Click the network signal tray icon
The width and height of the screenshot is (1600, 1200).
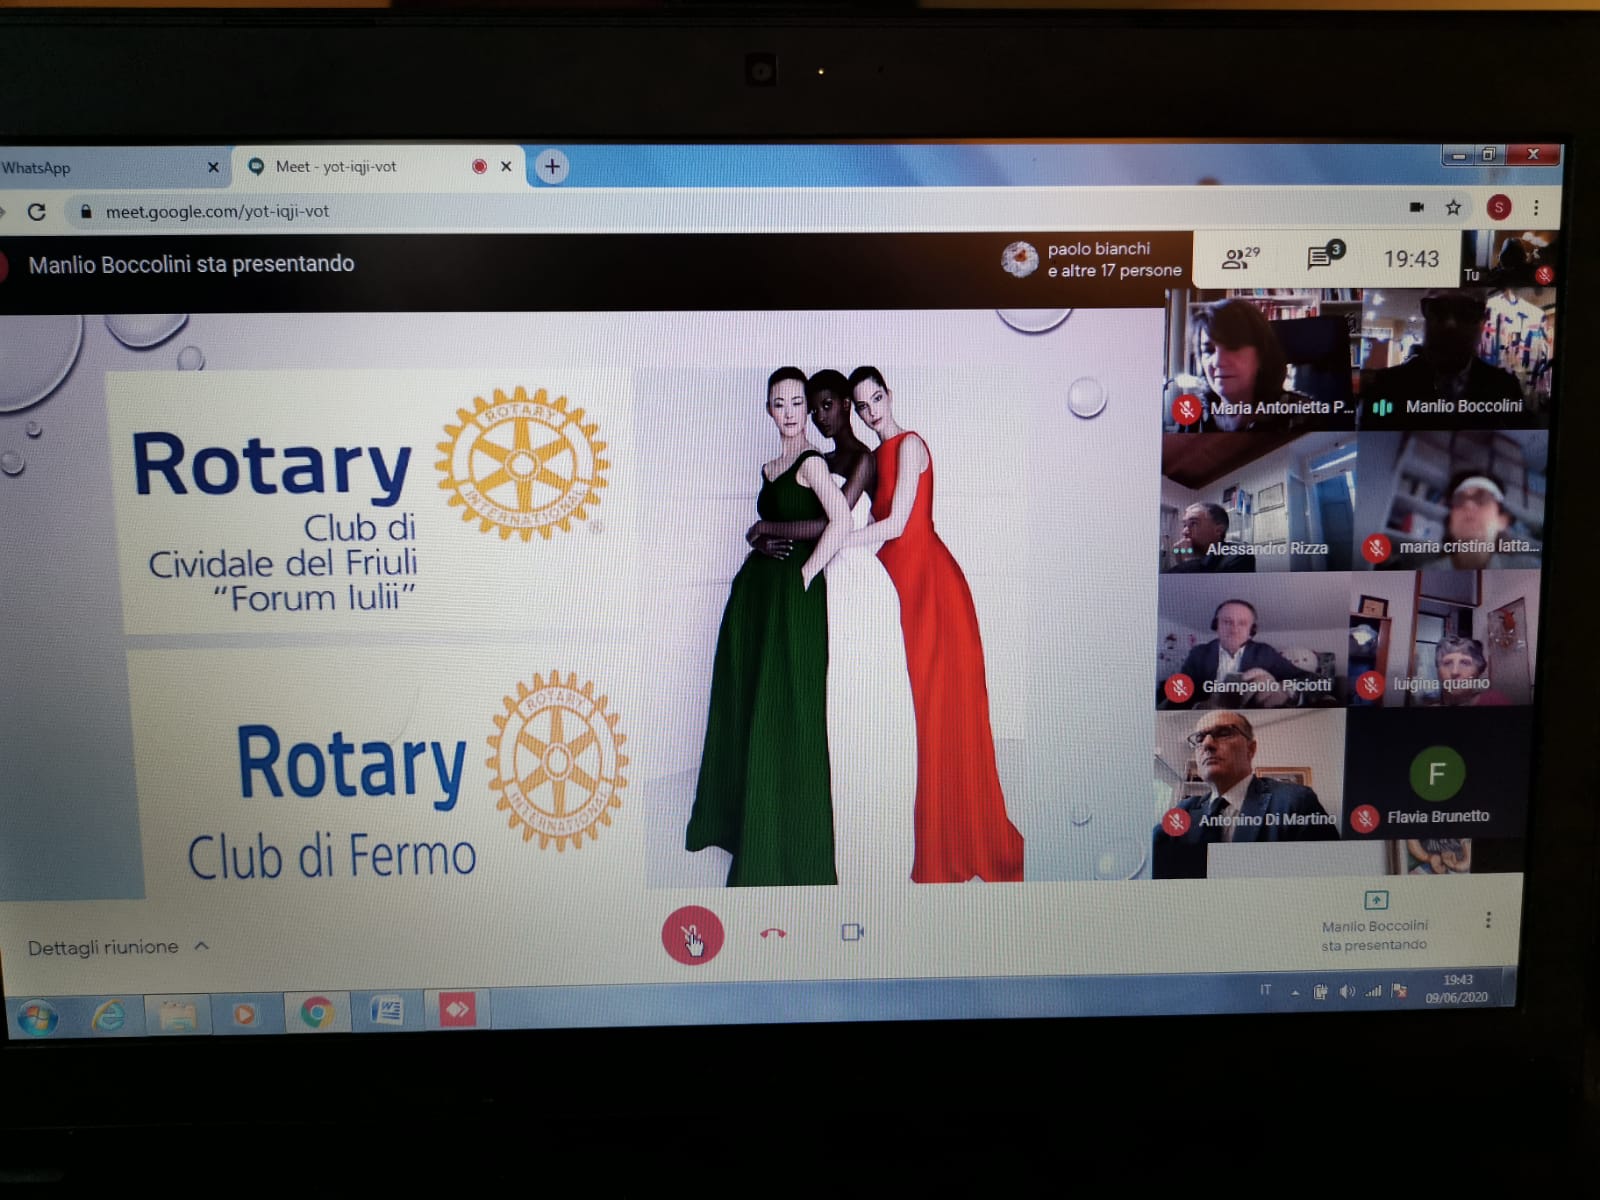[1373, 991]
